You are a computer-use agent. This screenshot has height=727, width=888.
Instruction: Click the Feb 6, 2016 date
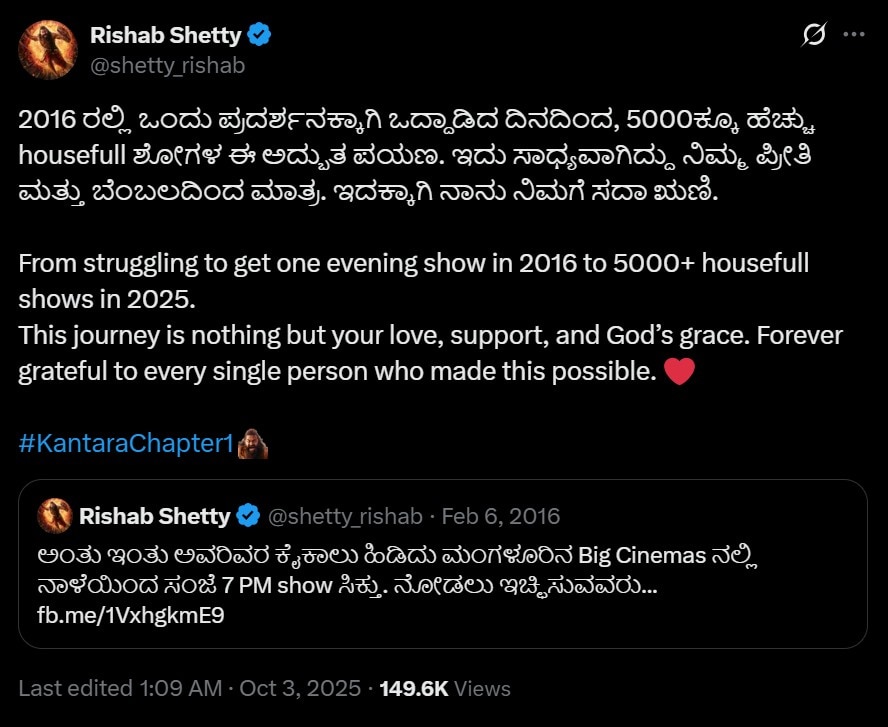501,516
